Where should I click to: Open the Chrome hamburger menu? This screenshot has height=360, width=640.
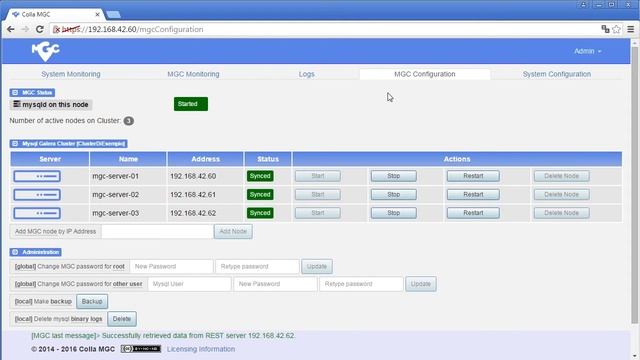pos(631,29)
